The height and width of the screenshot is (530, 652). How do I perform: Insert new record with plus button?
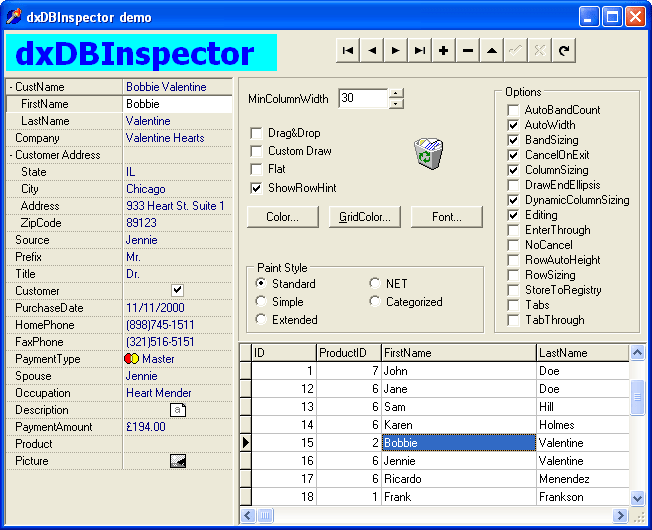click(x=444, y=51)
